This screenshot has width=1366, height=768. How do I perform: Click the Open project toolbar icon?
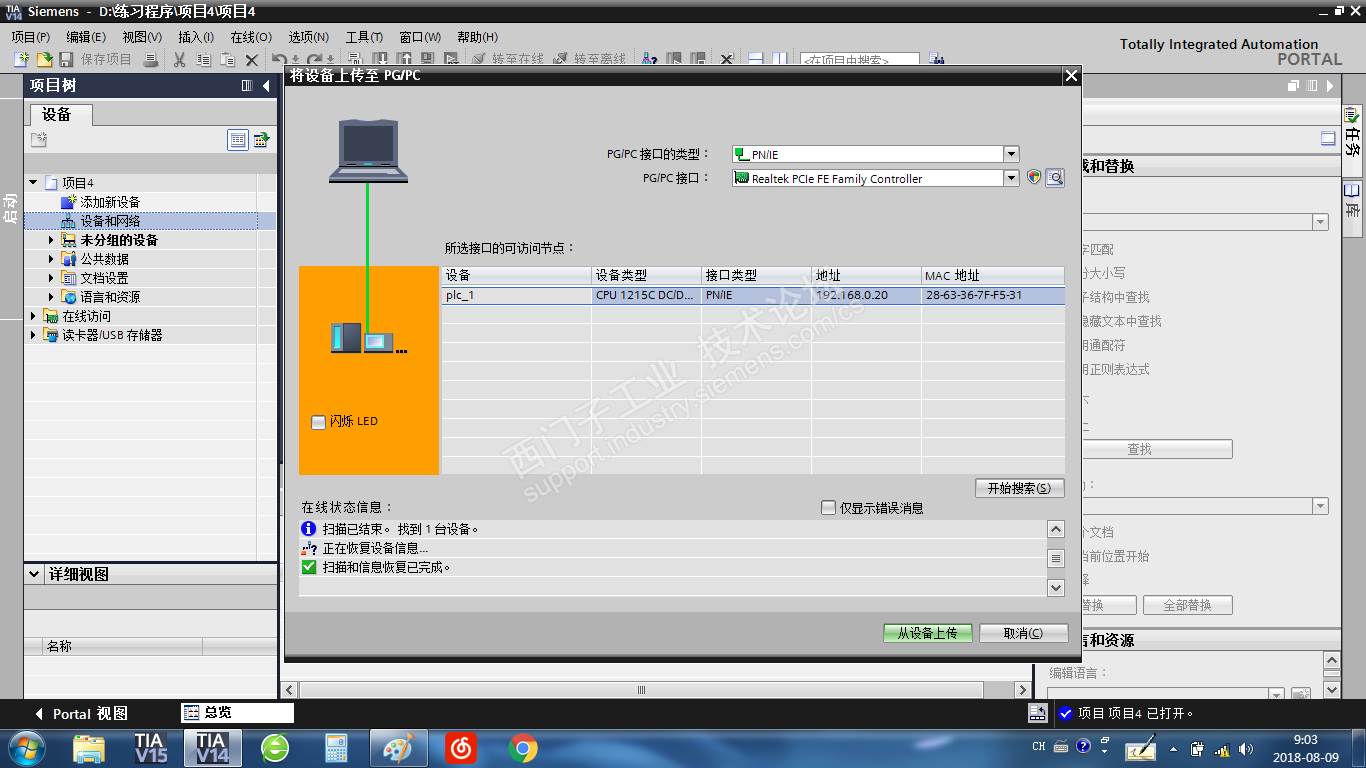pos(44,60)
